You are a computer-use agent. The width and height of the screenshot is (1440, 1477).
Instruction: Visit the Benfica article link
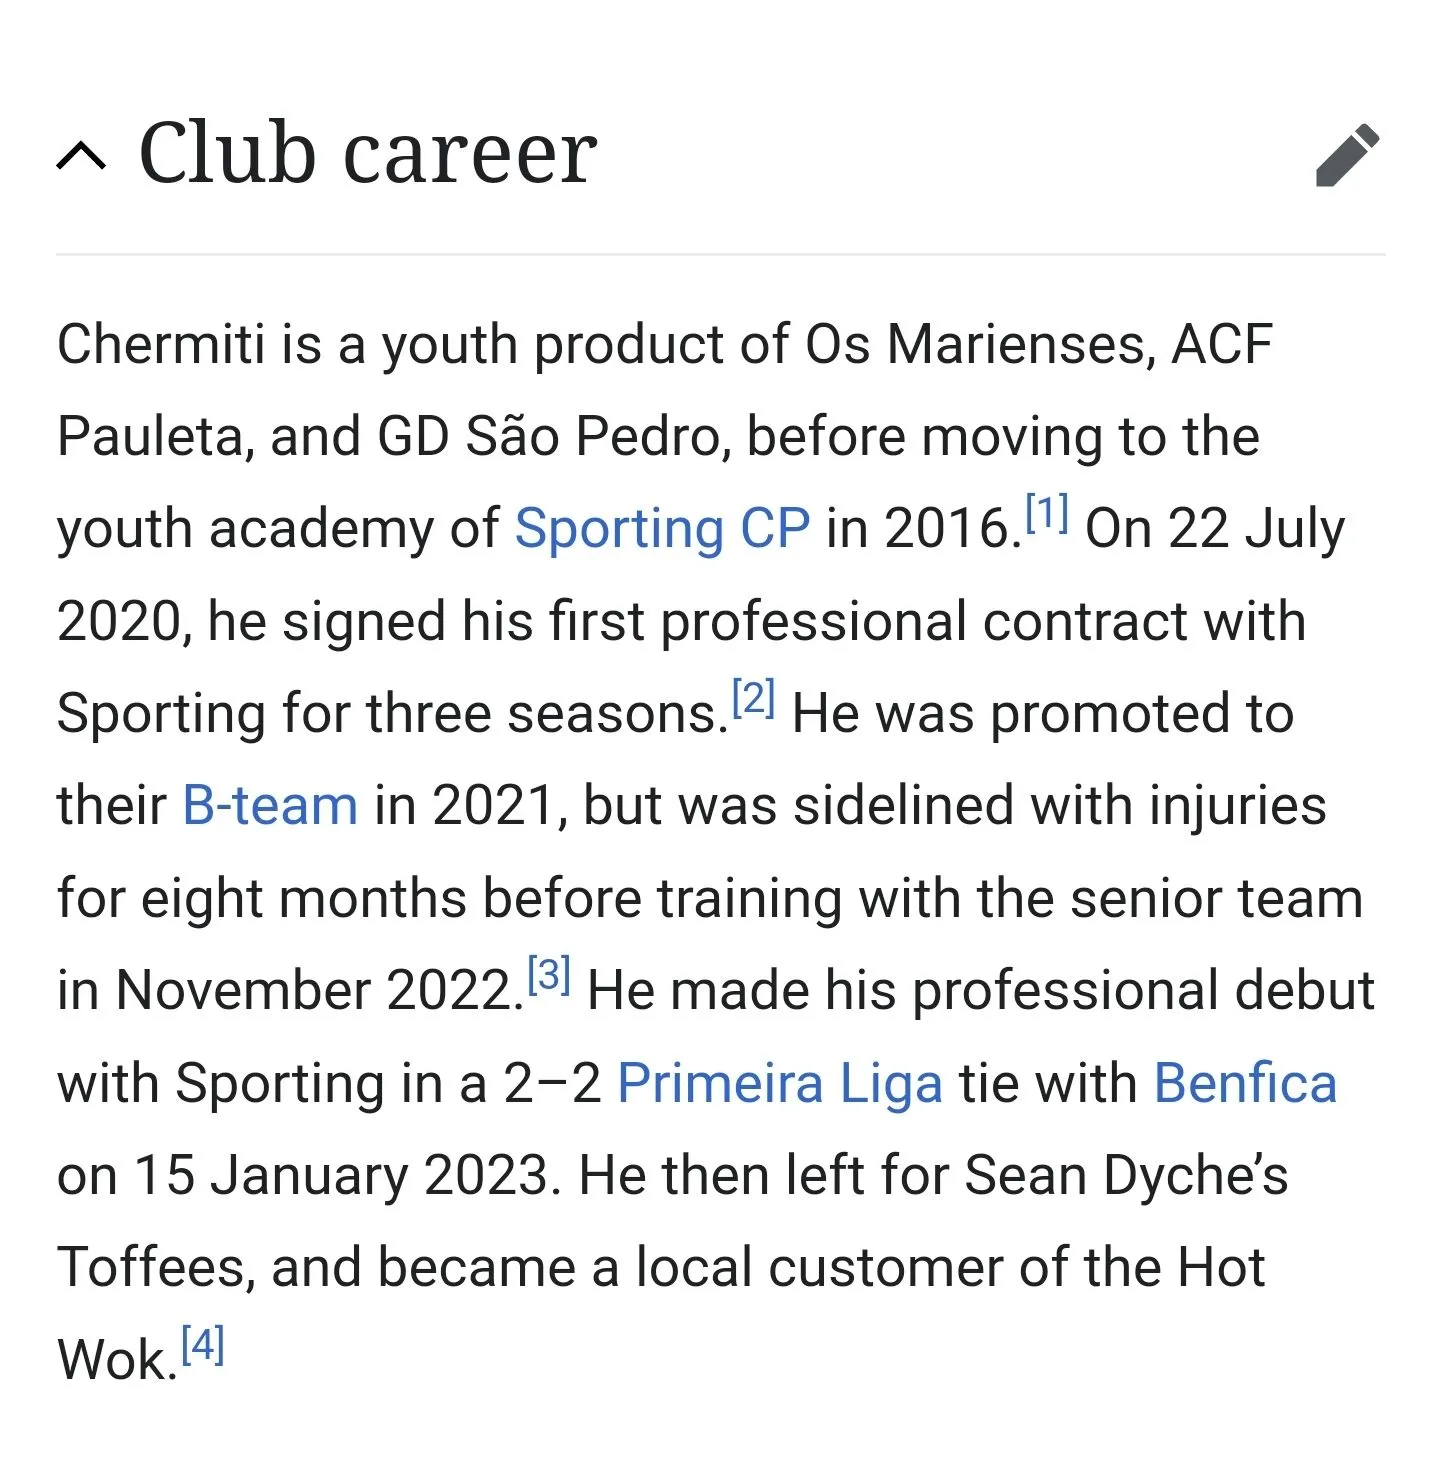(1245, 1083)
